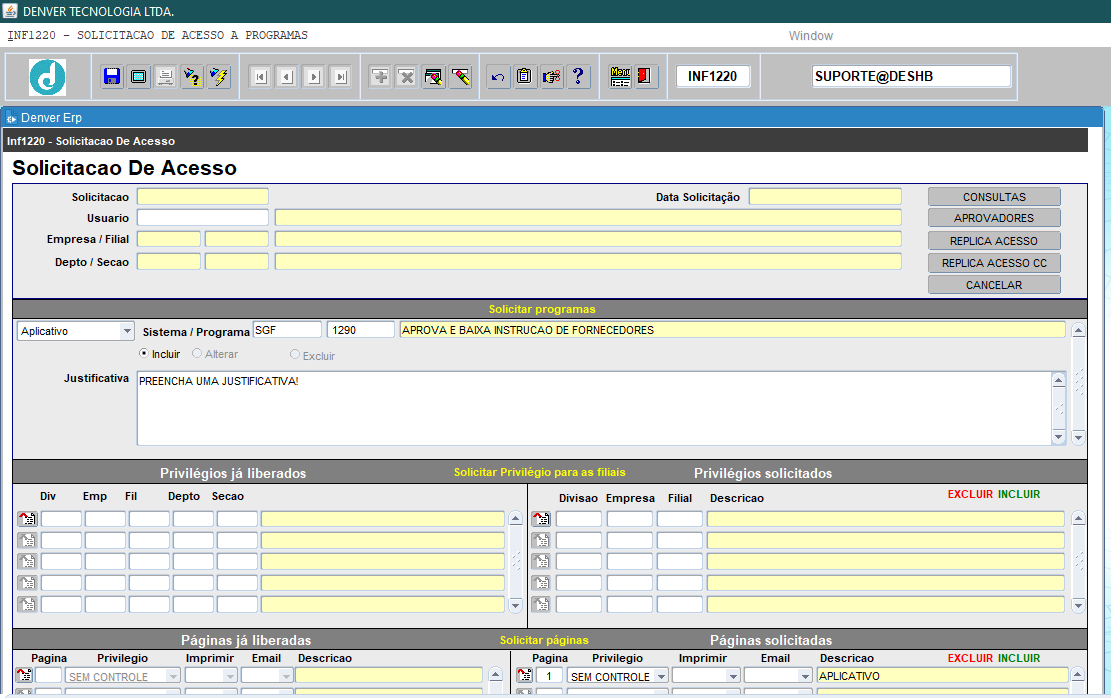The width and height of the screenshot is (1111, 698).
Task: Click the pointing hand toolbar icon
Action: (551, 77)
